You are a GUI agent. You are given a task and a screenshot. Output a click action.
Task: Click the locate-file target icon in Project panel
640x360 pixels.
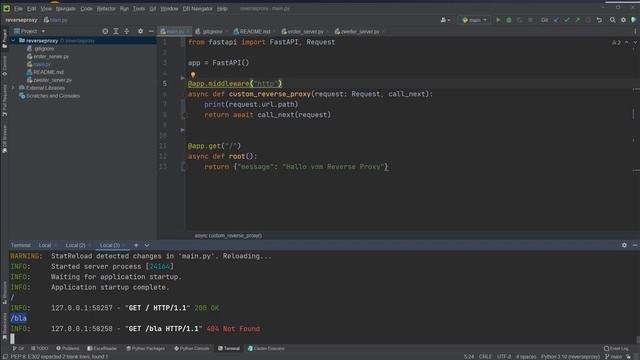point(105,31)
